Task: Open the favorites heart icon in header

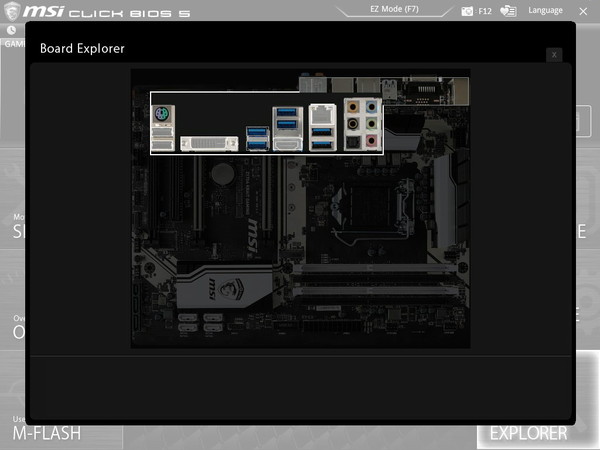Action: tap(508, 11)
